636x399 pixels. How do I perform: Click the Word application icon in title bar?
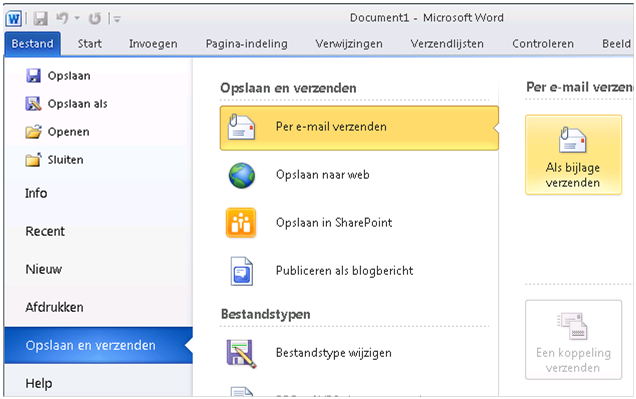coord(13,18)
